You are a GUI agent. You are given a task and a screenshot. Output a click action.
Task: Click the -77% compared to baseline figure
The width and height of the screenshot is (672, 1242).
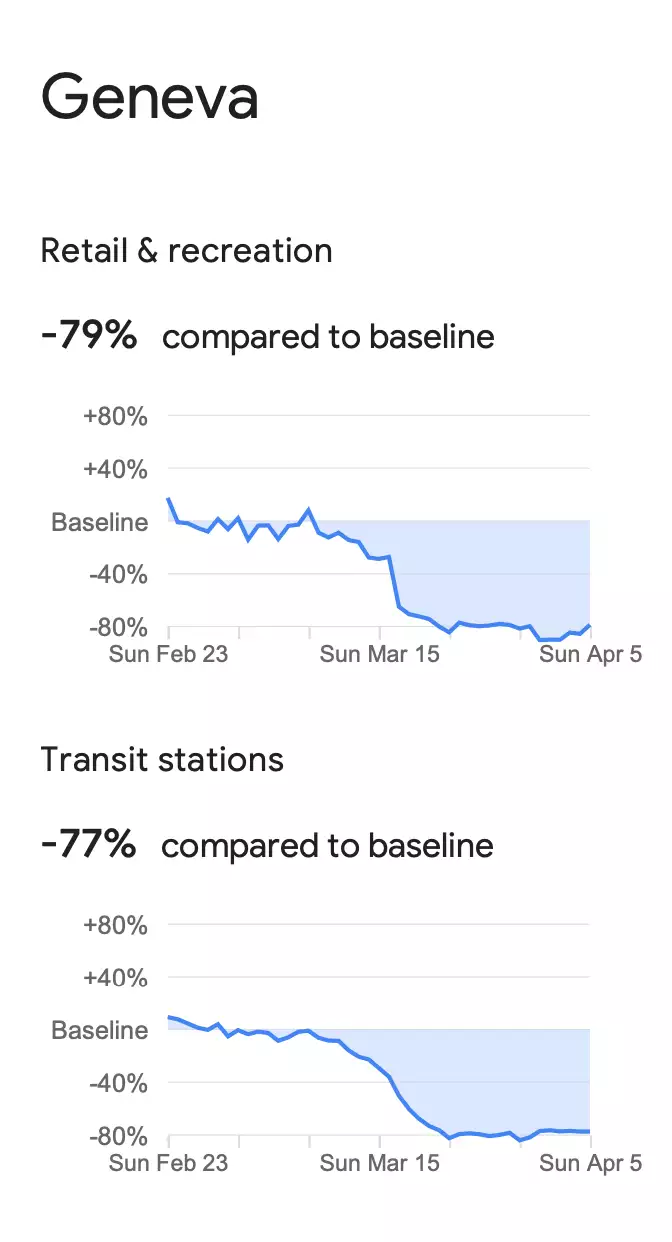(x=268, y=845)
